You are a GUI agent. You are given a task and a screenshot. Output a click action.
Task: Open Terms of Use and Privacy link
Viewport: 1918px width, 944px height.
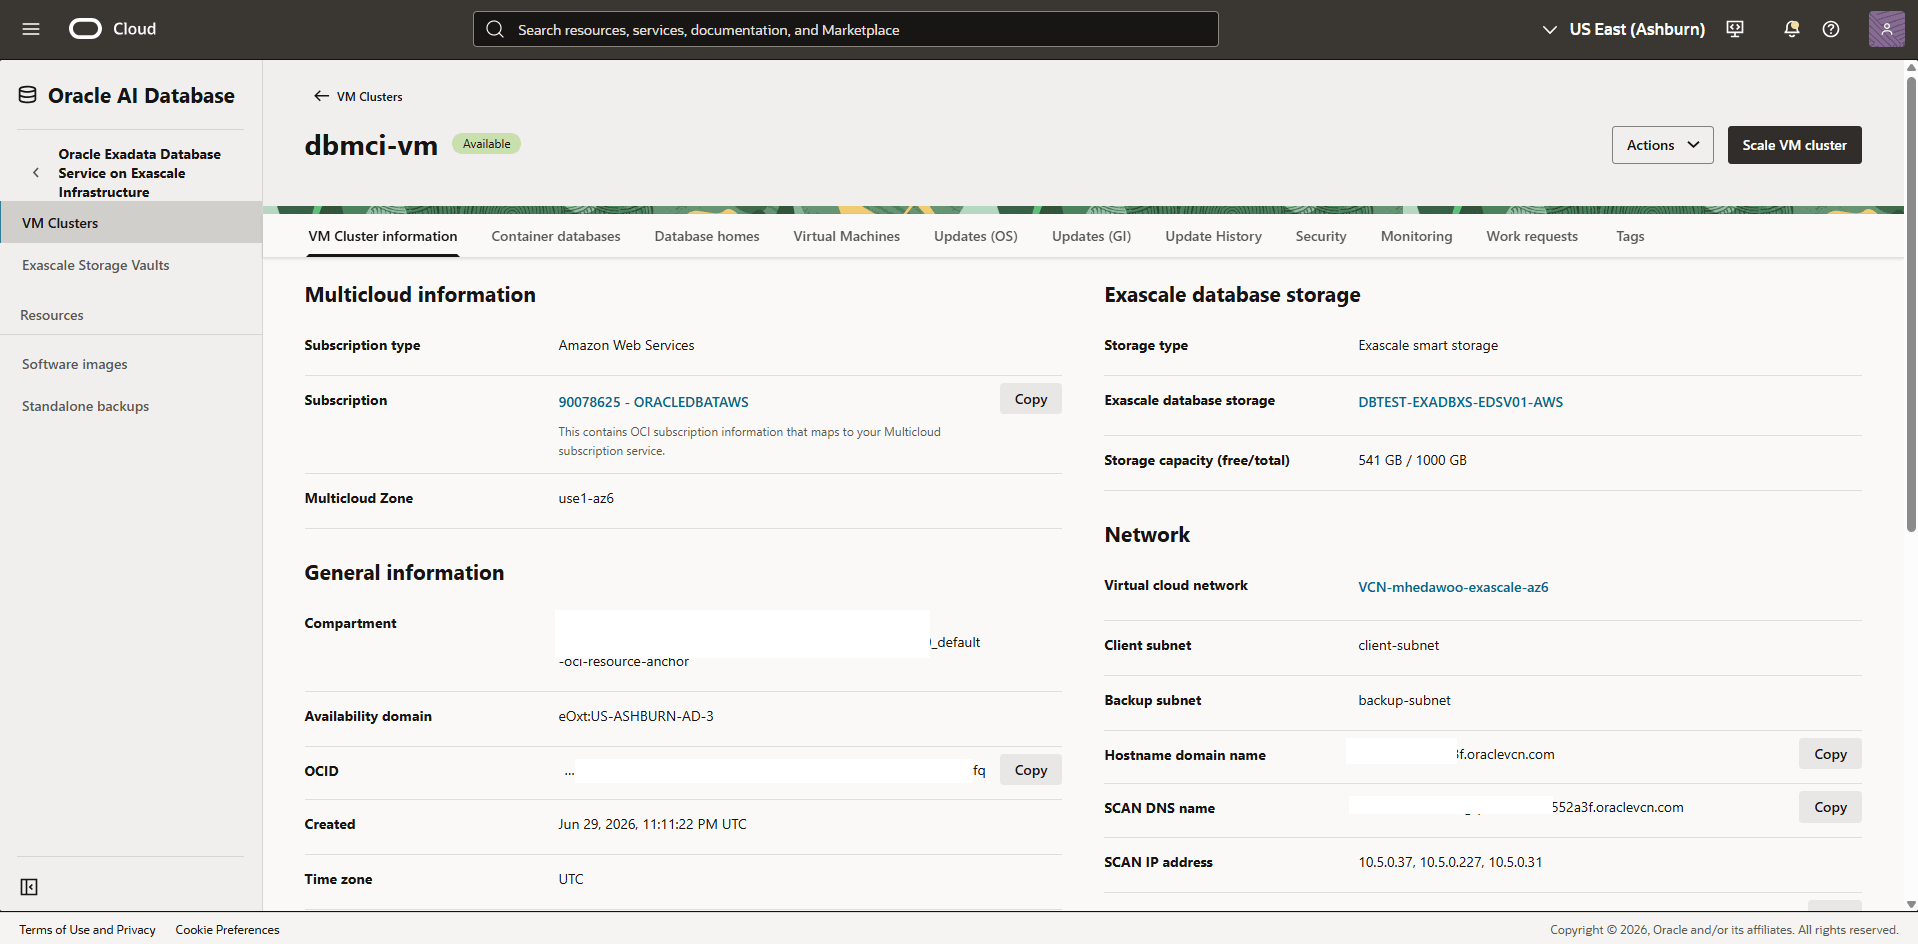(88, 930)
